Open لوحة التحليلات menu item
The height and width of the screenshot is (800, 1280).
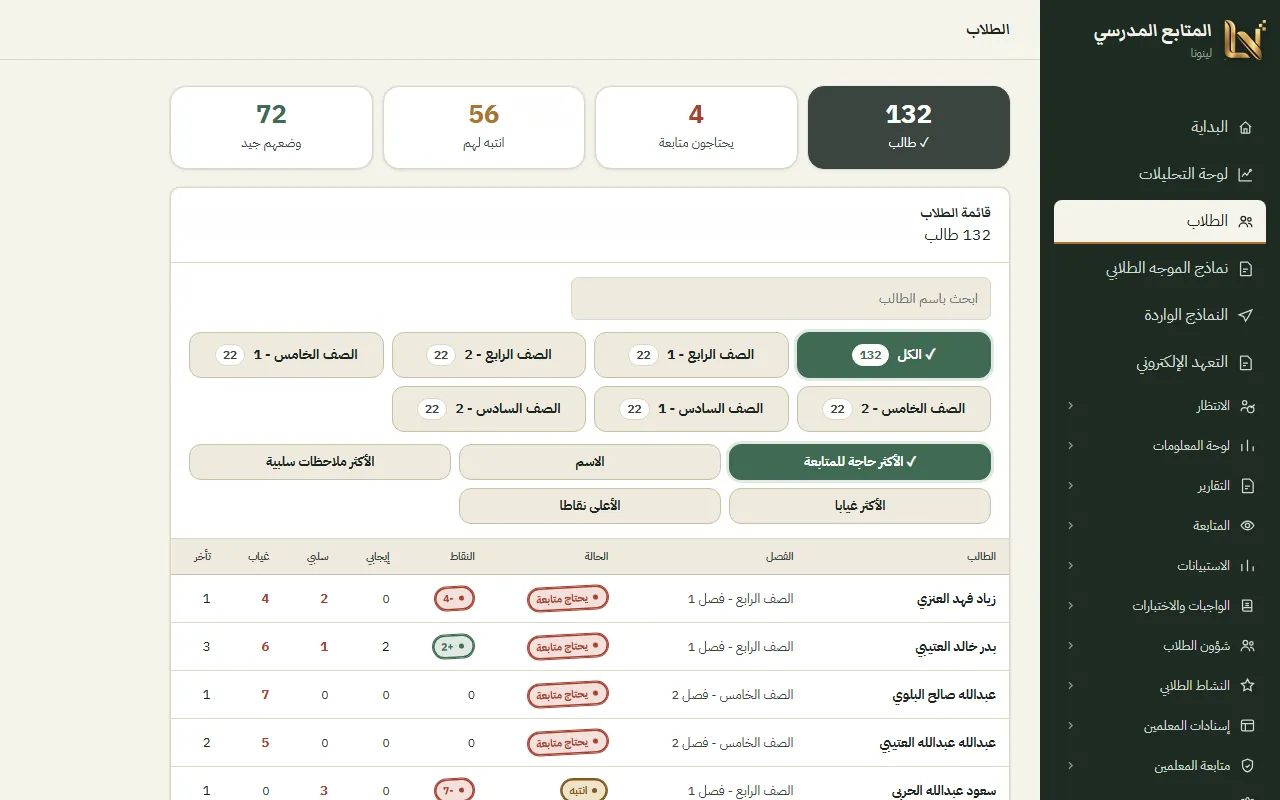pos(1160,174)
